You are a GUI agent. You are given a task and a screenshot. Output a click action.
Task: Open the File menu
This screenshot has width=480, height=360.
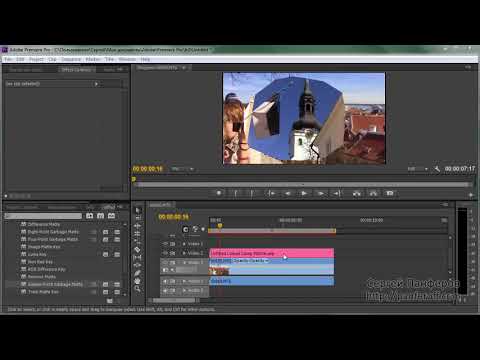[x=8, y=59]
